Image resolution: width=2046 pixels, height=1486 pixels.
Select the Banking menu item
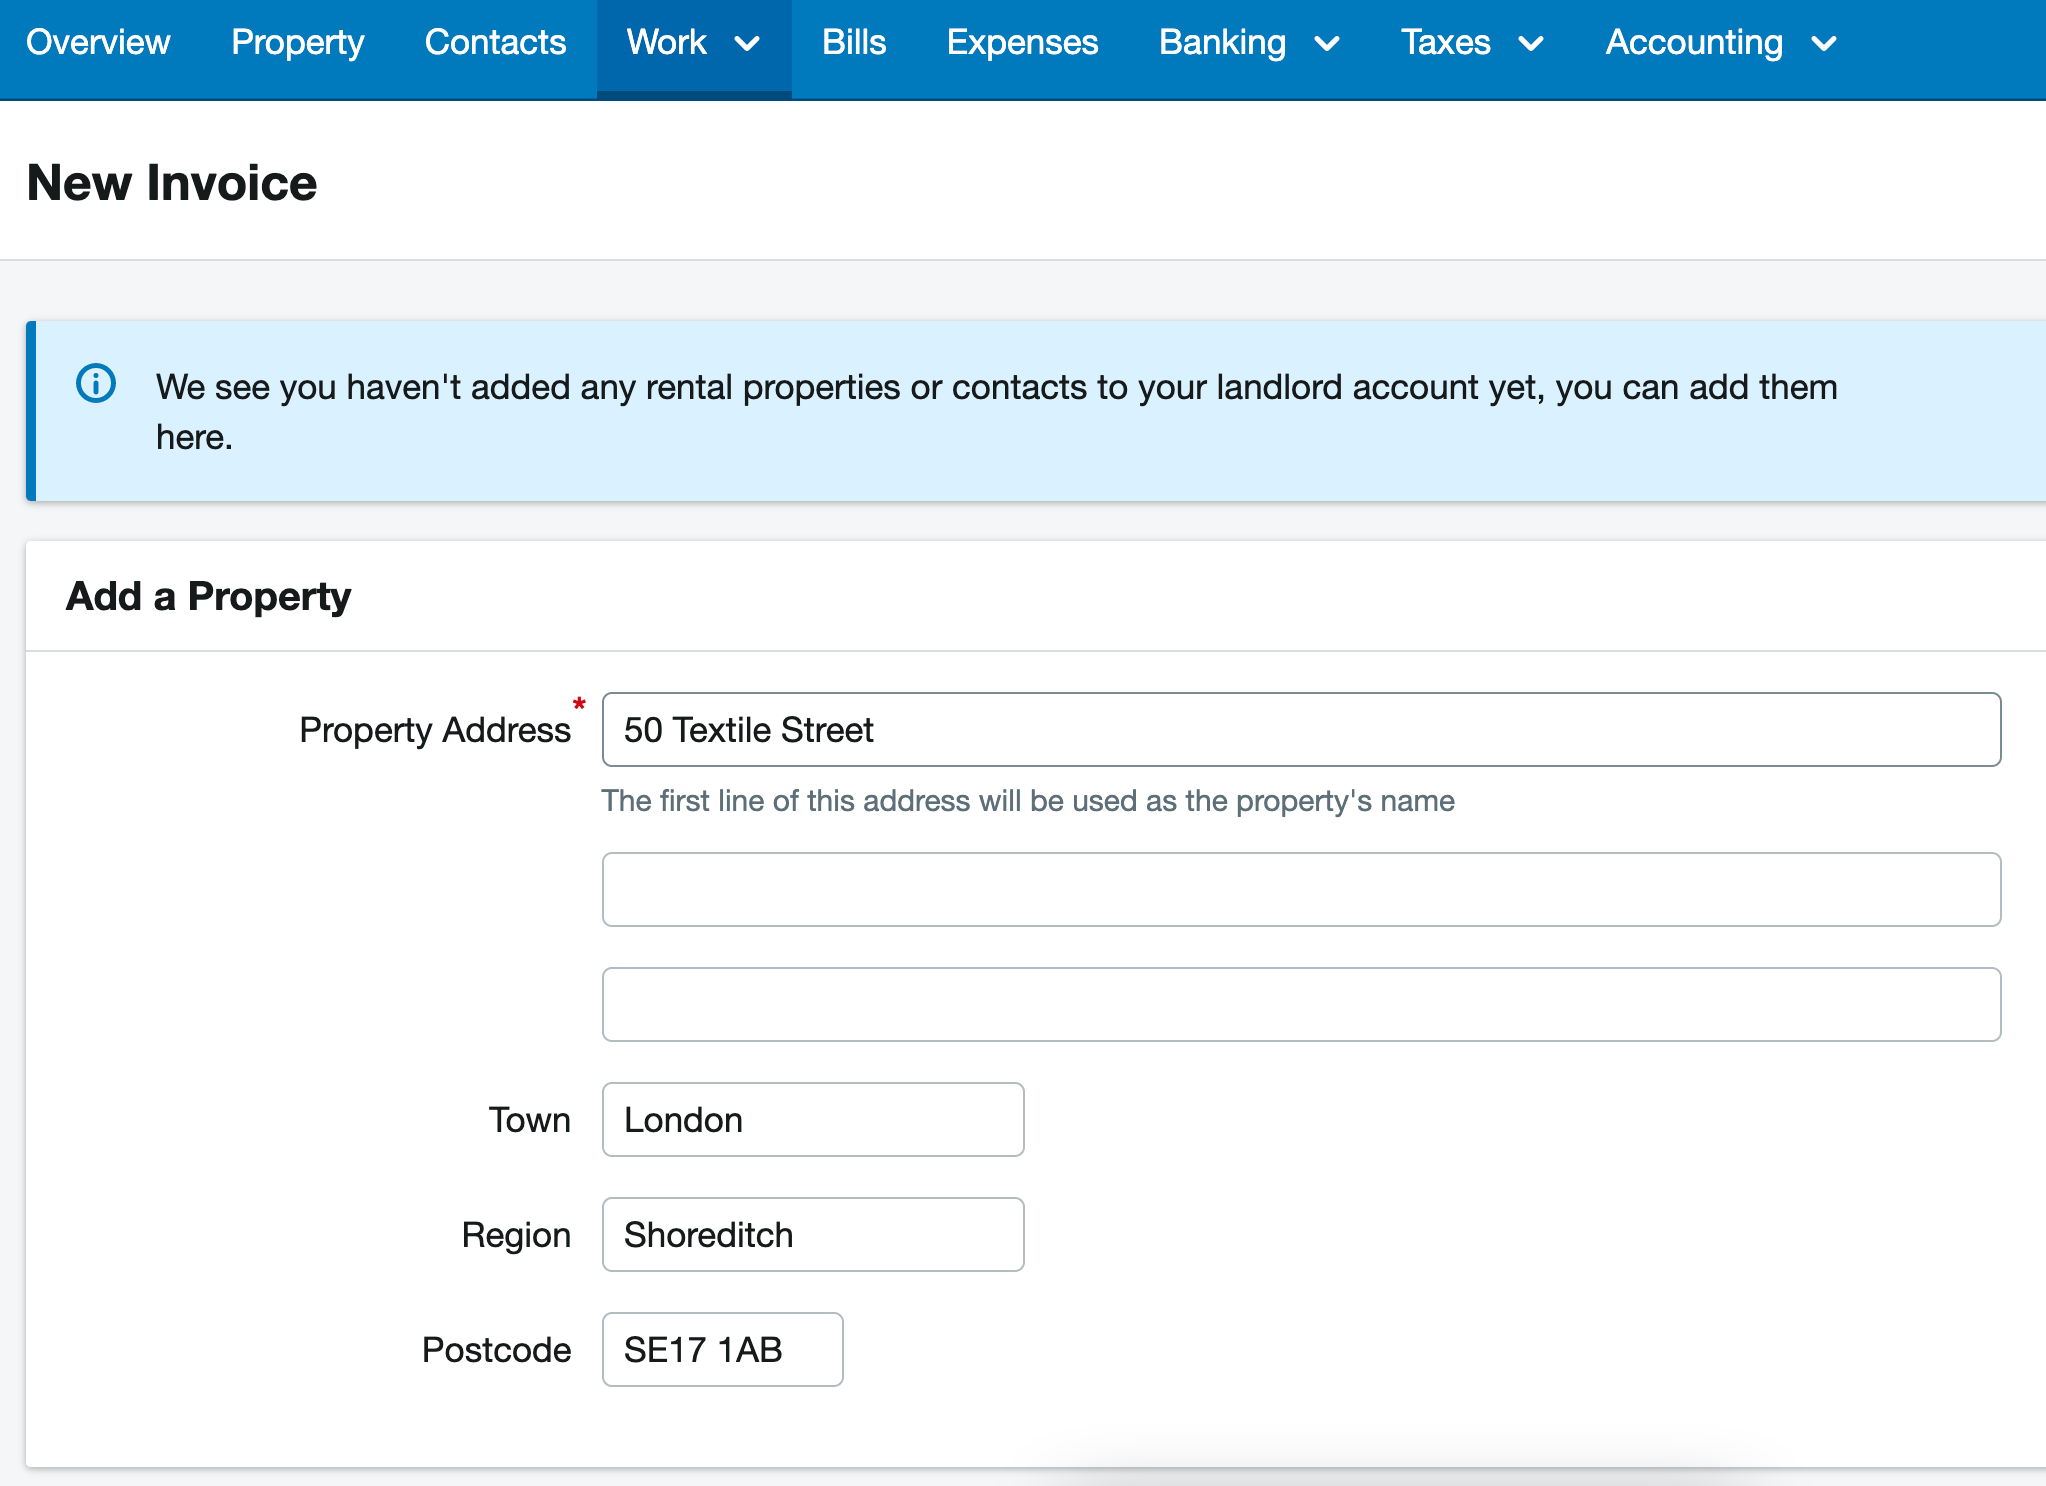(x=1222, y=43)
